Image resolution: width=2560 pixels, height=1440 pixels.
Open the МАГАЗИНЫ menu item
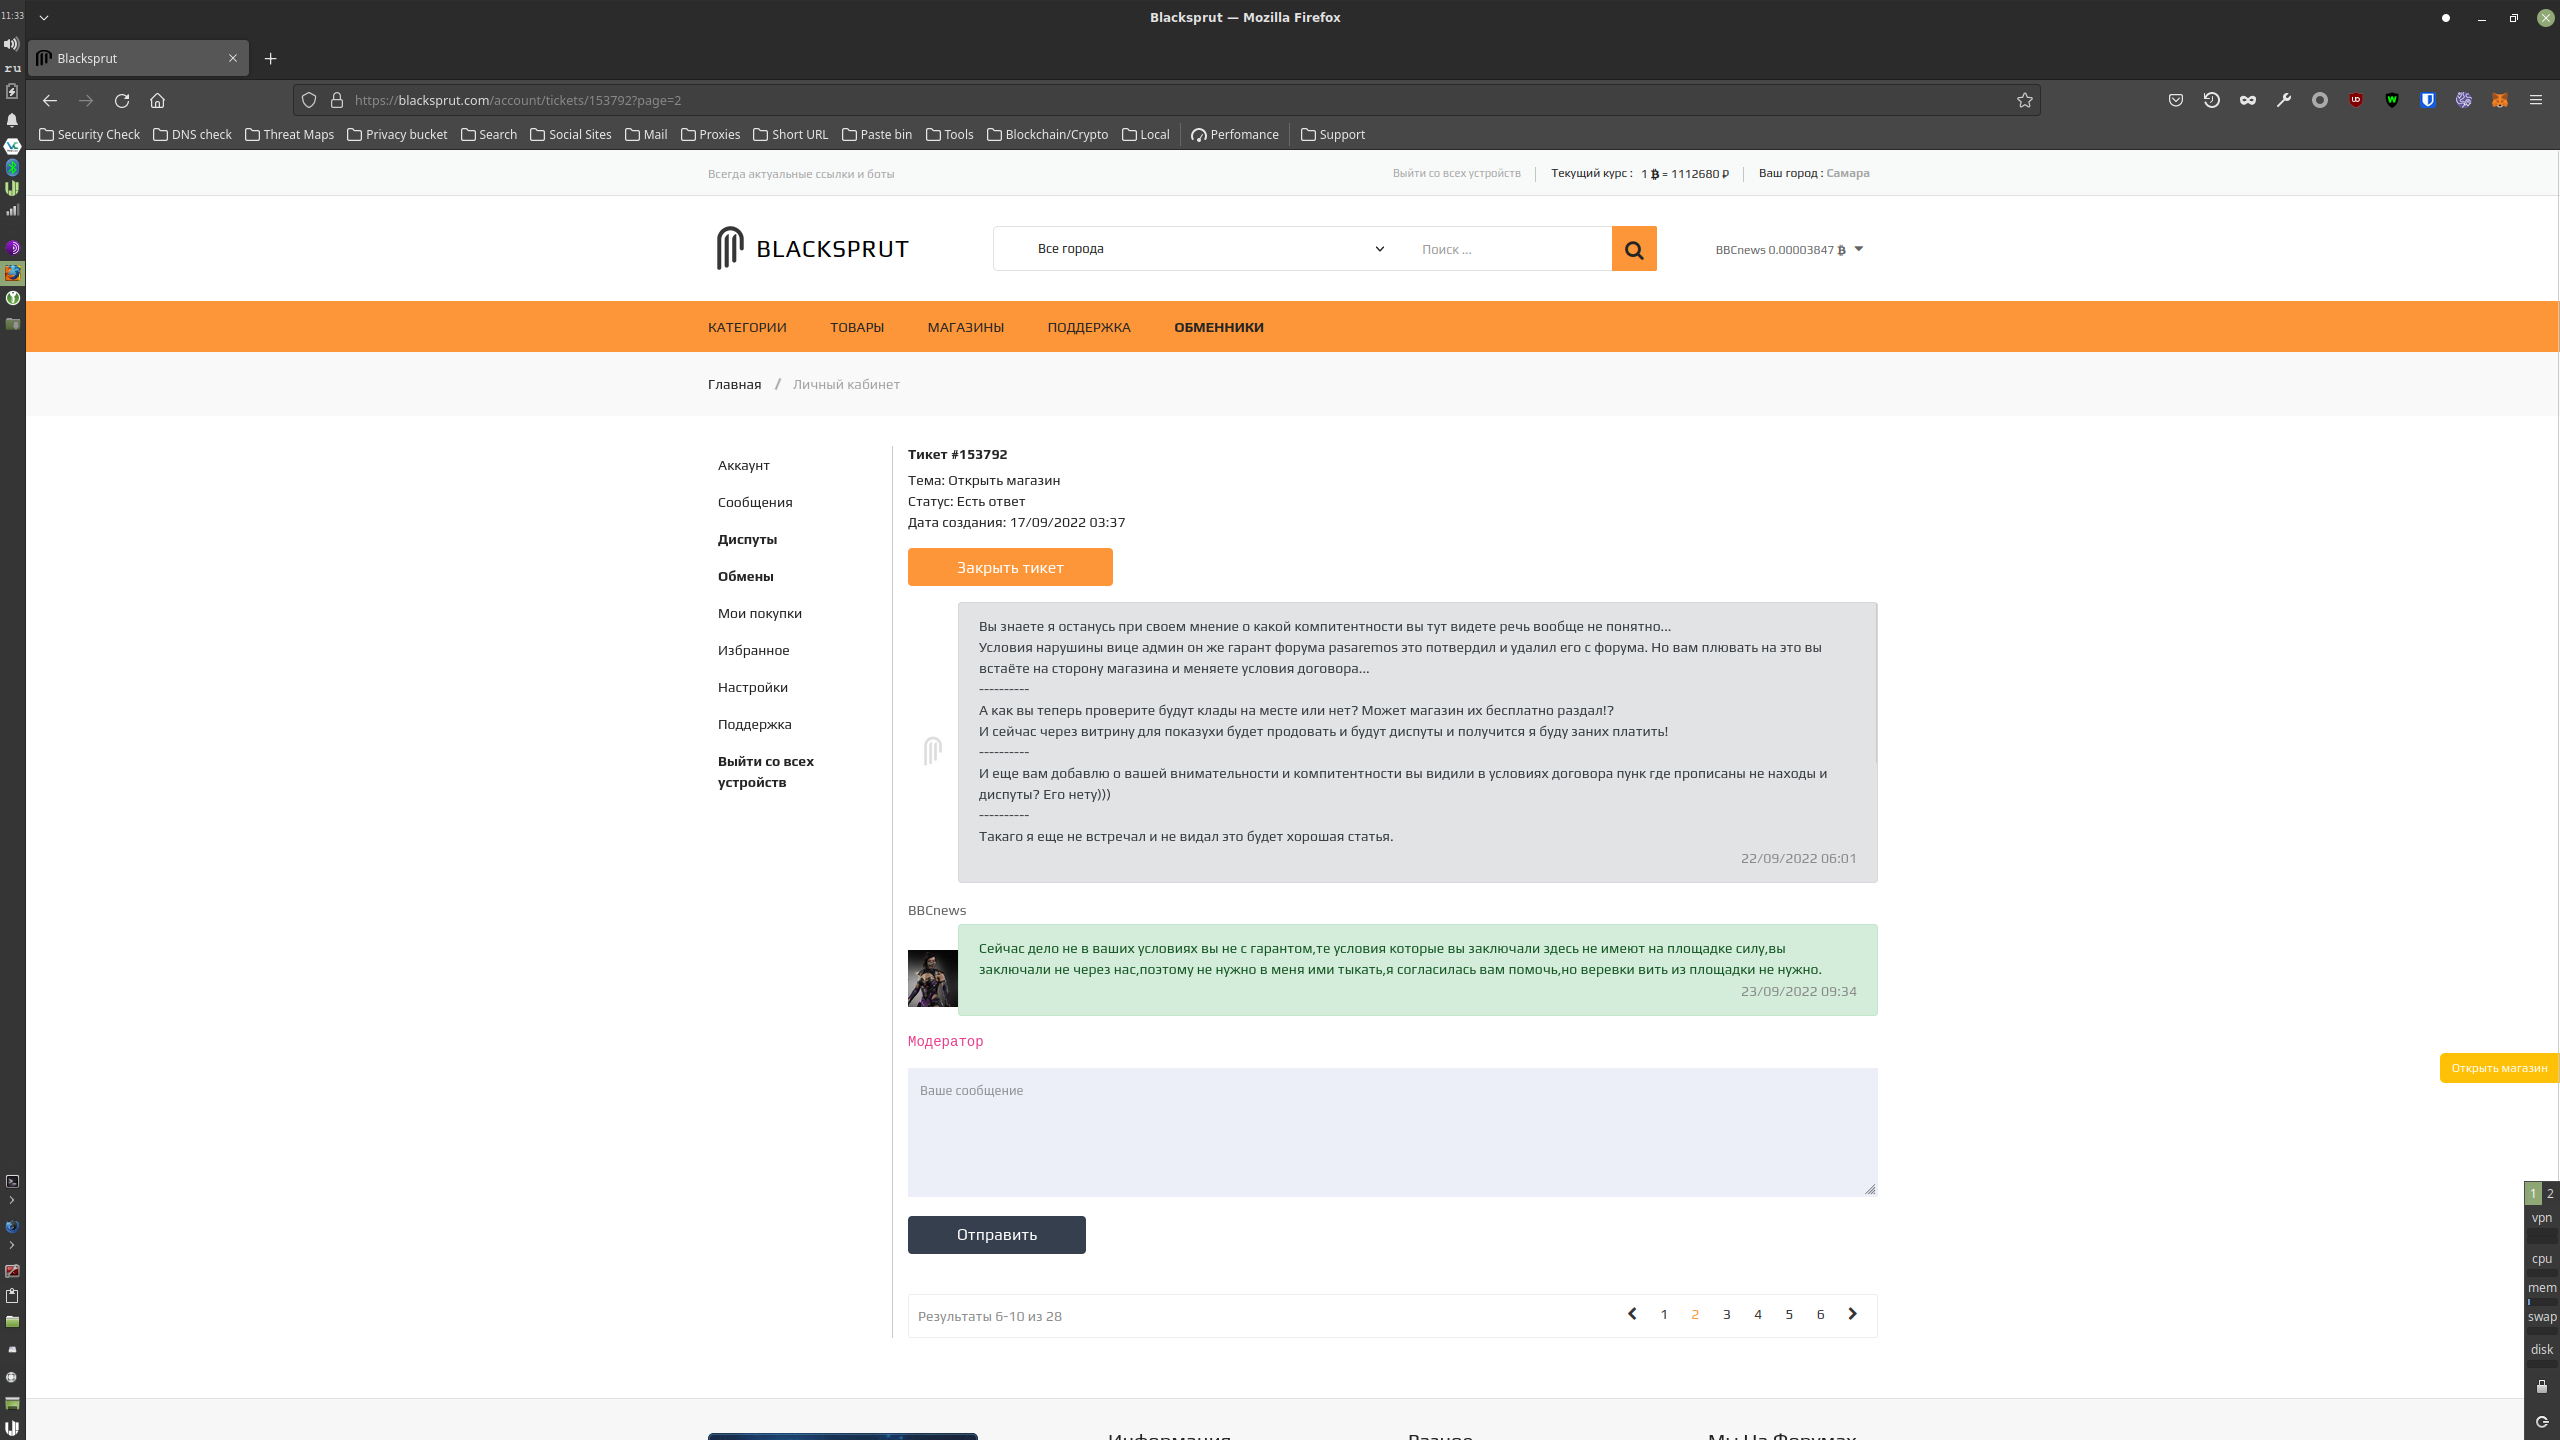[966, 327]
